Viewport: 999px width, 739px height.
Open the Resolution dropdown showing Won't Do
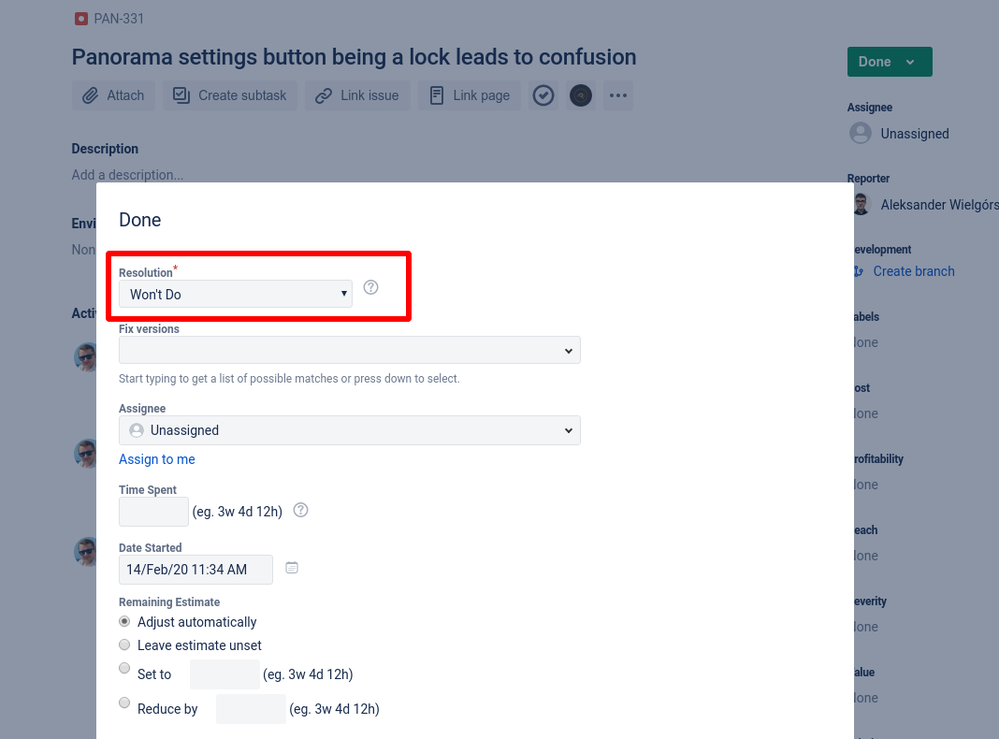click(236, 294)
